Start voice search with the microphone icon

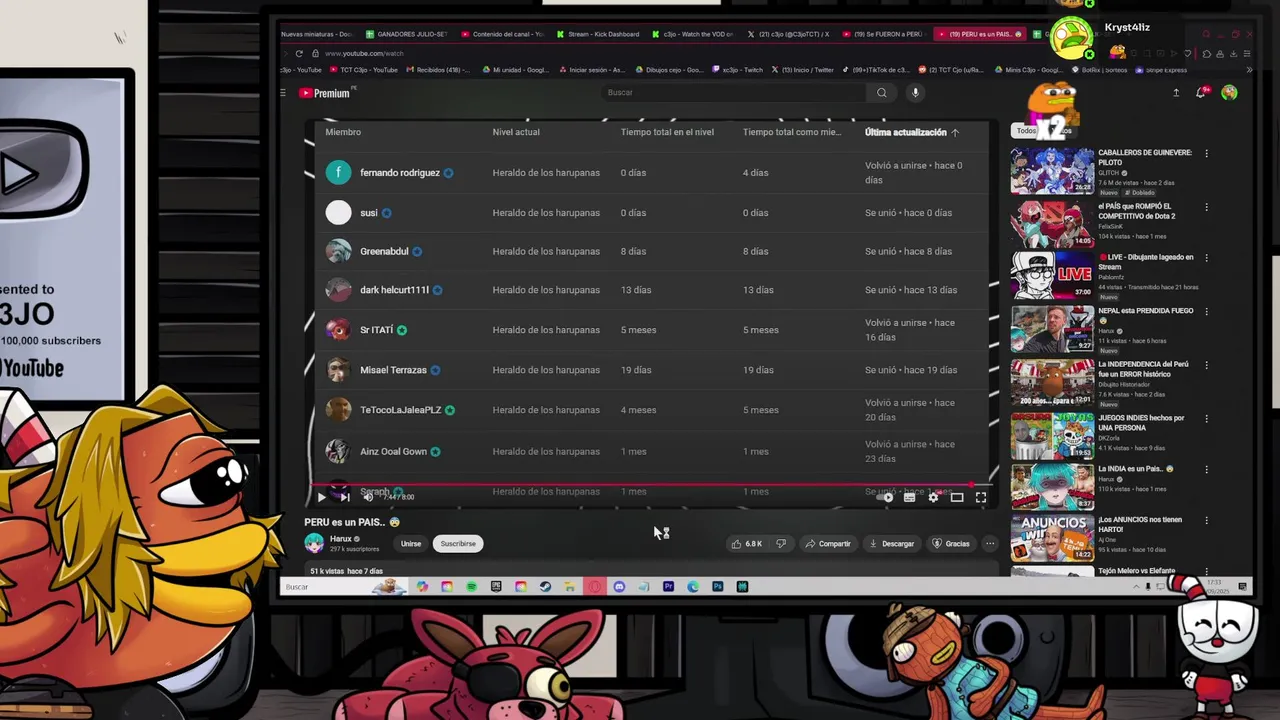click(915, 92)
